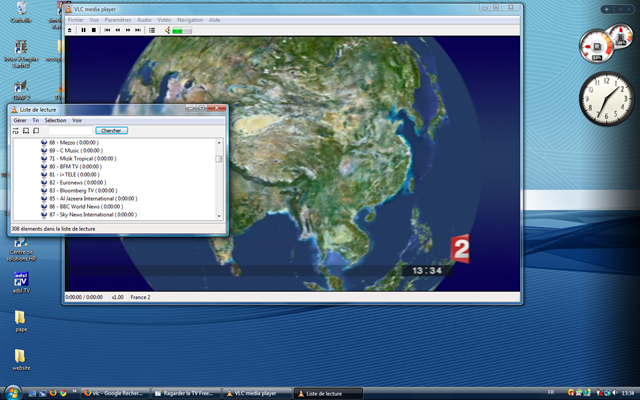The height and width of the screenshot is (400, 640).
Task: Open the website folder on desktop
Action: coord(21,360)
